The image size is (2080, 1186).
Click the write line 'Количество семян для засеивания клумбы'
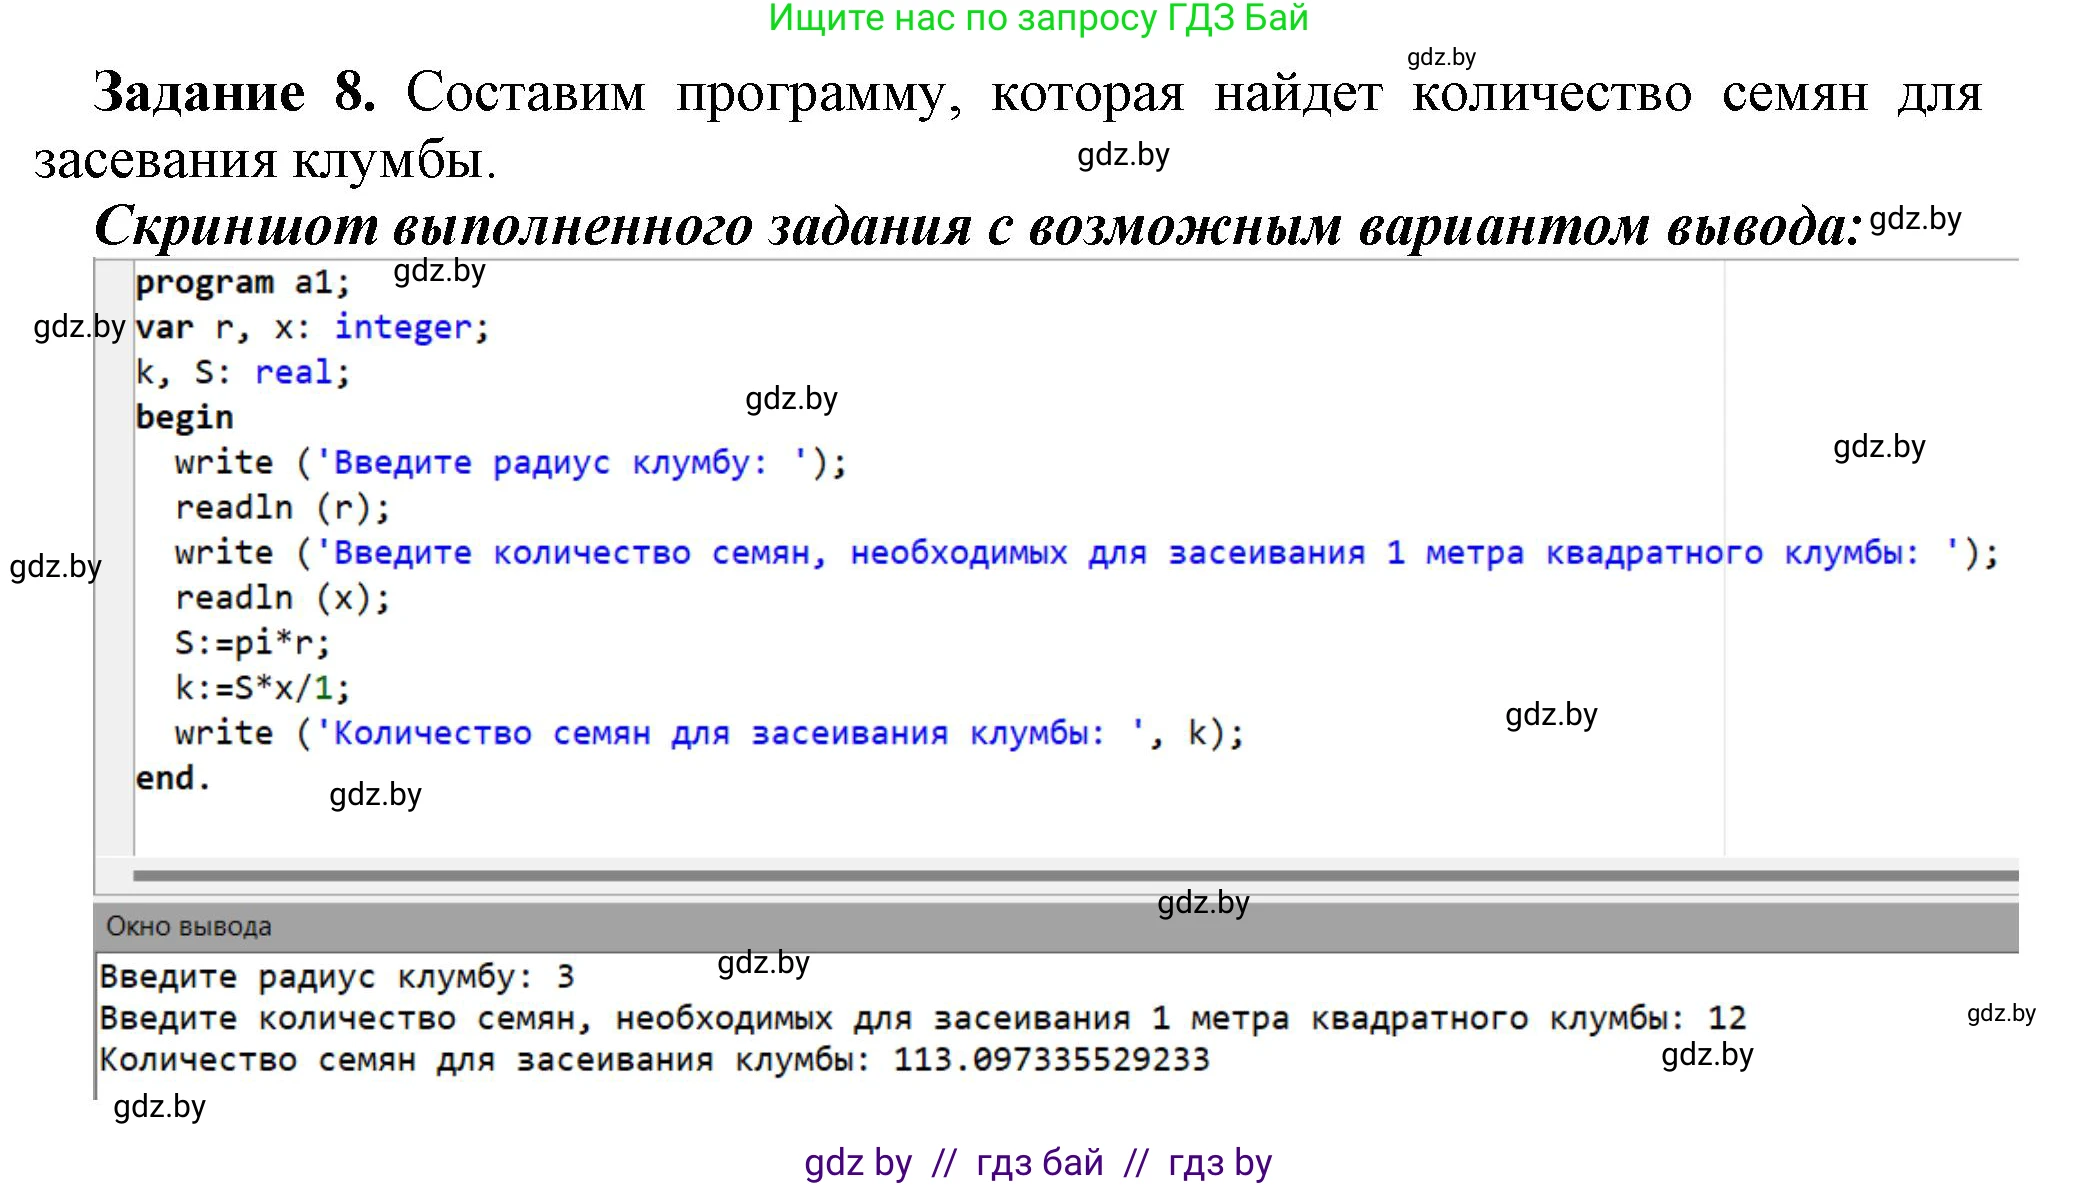tap(709, 733)
